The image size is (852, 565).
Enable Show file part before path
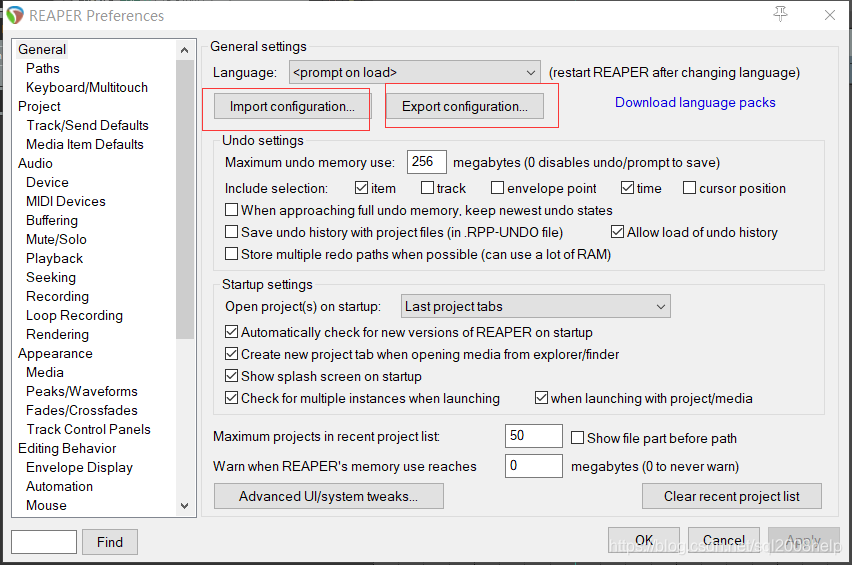tap(578, 438)
